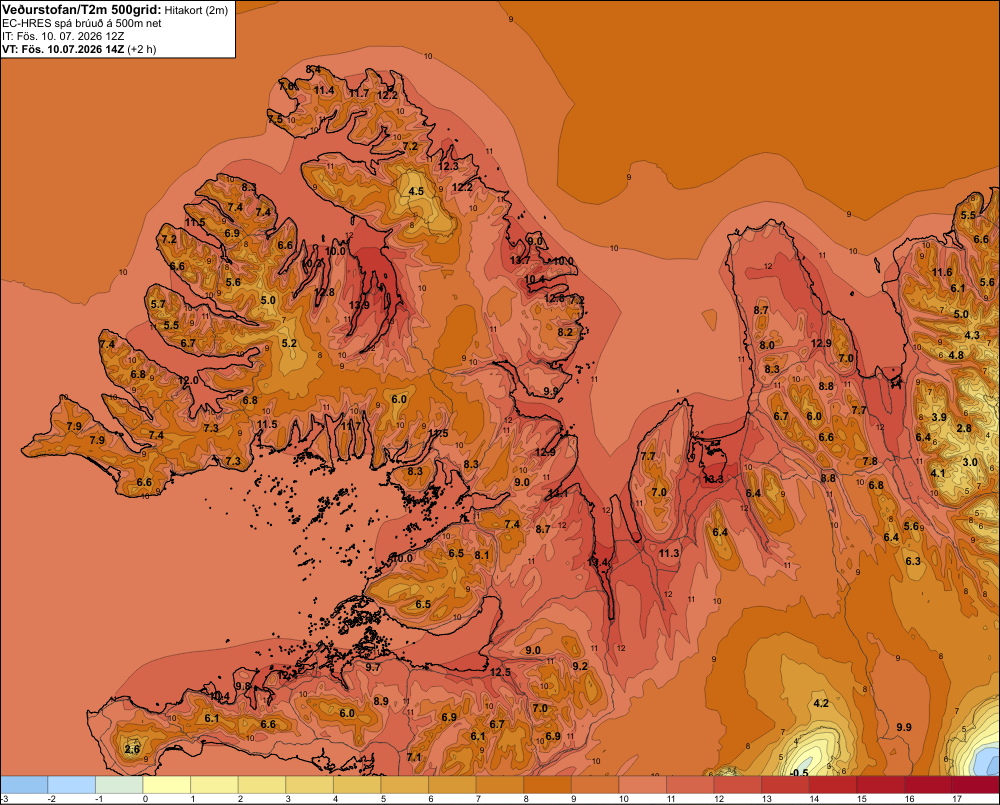The width and height of the screenshot is (1000, 805).
Task: Click the 2.8 temperature label in eastern mountains
Action: point(964,428)
